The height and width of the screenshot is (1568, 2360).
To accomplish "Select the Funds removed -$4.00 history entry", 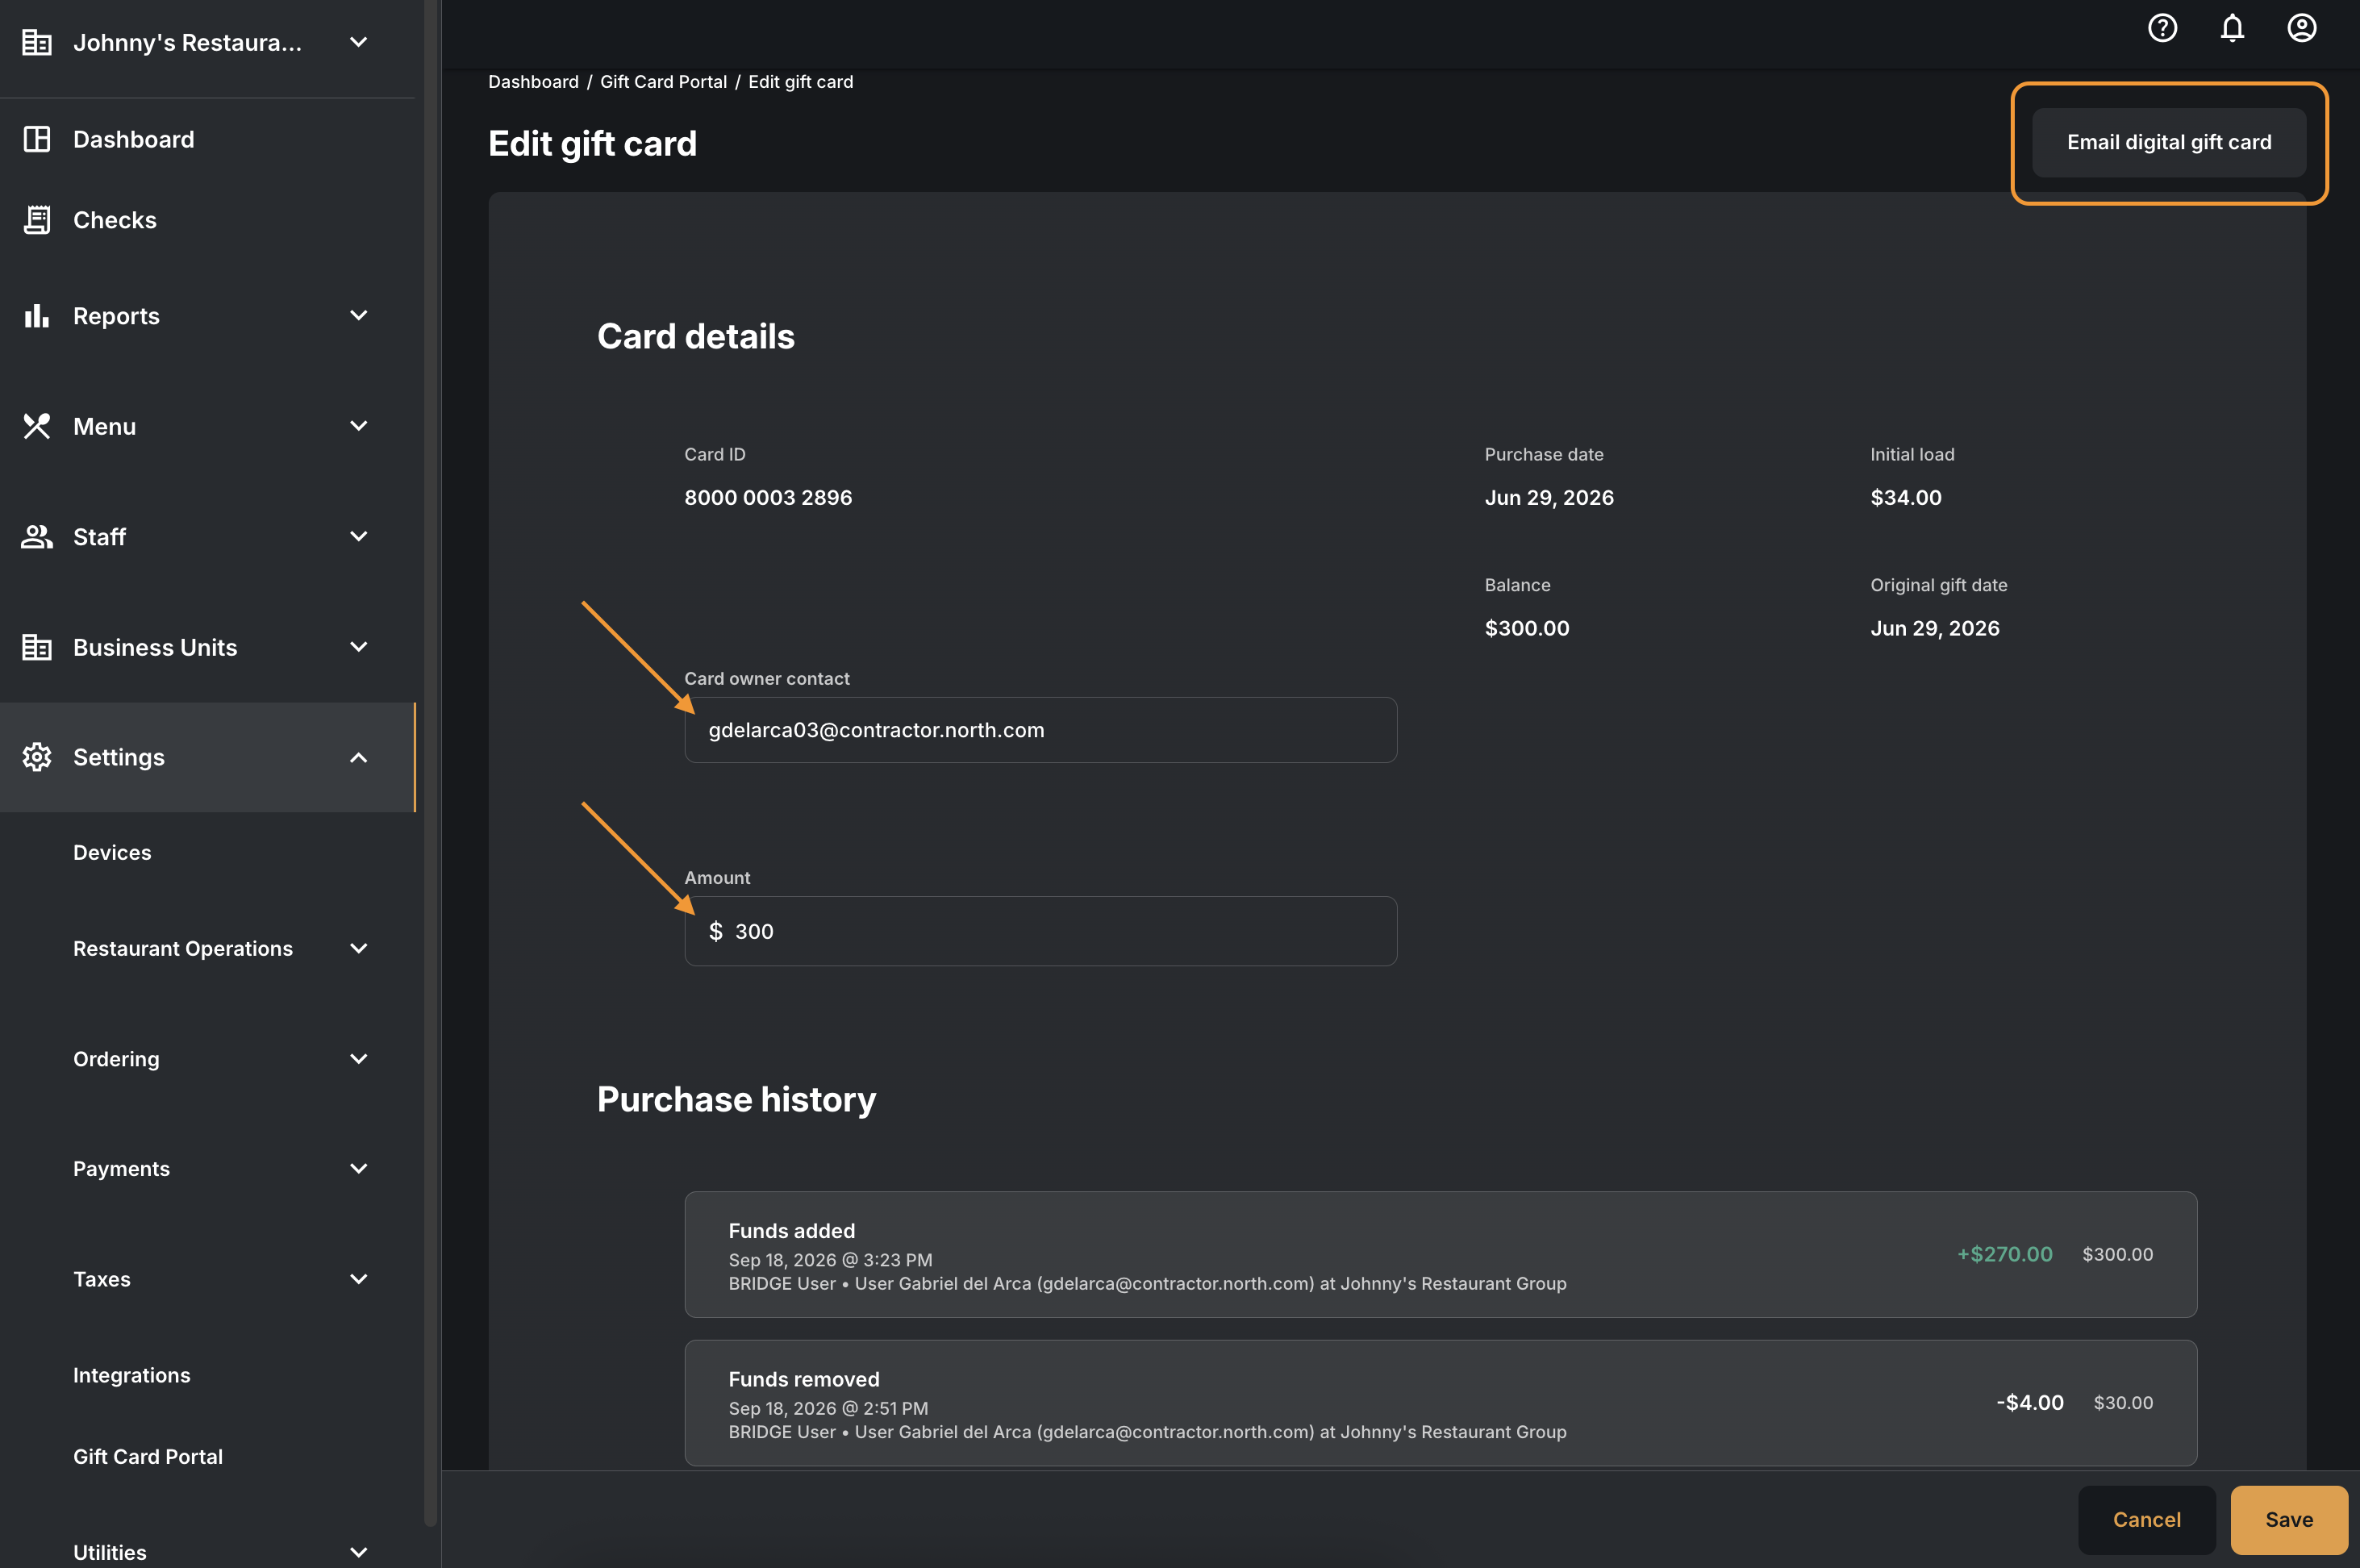I will (1440, 1403).
